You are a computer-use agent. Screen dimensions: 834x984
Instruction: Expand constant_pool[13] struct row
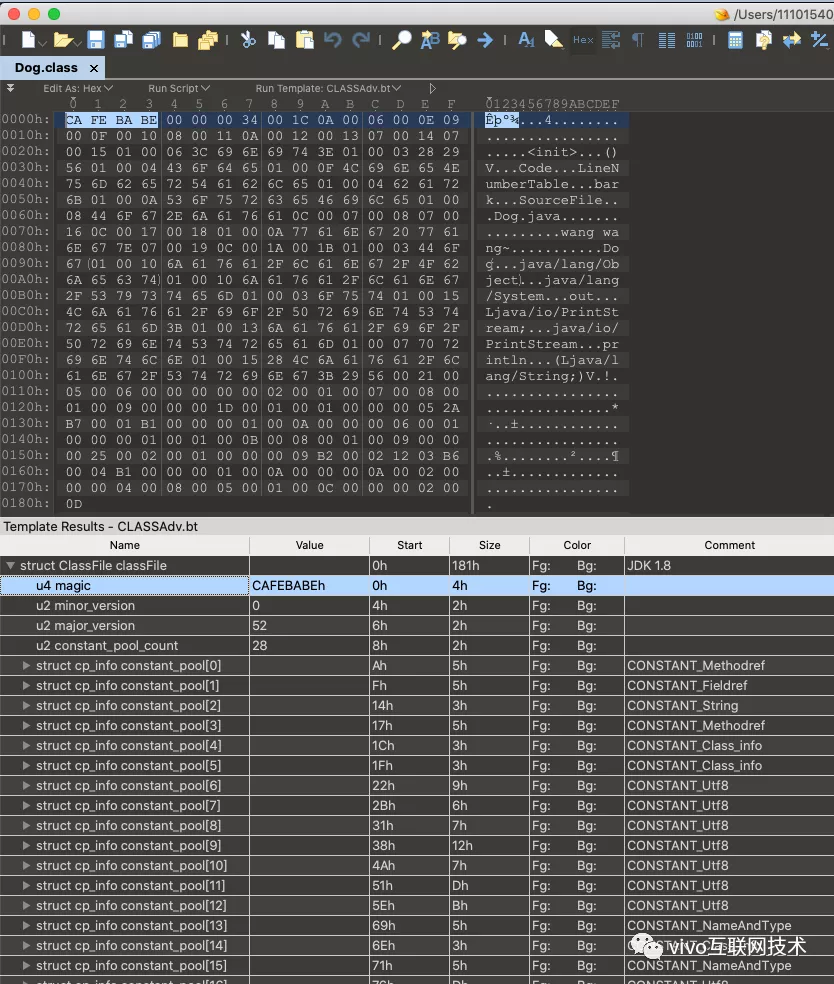pos(26,926)
